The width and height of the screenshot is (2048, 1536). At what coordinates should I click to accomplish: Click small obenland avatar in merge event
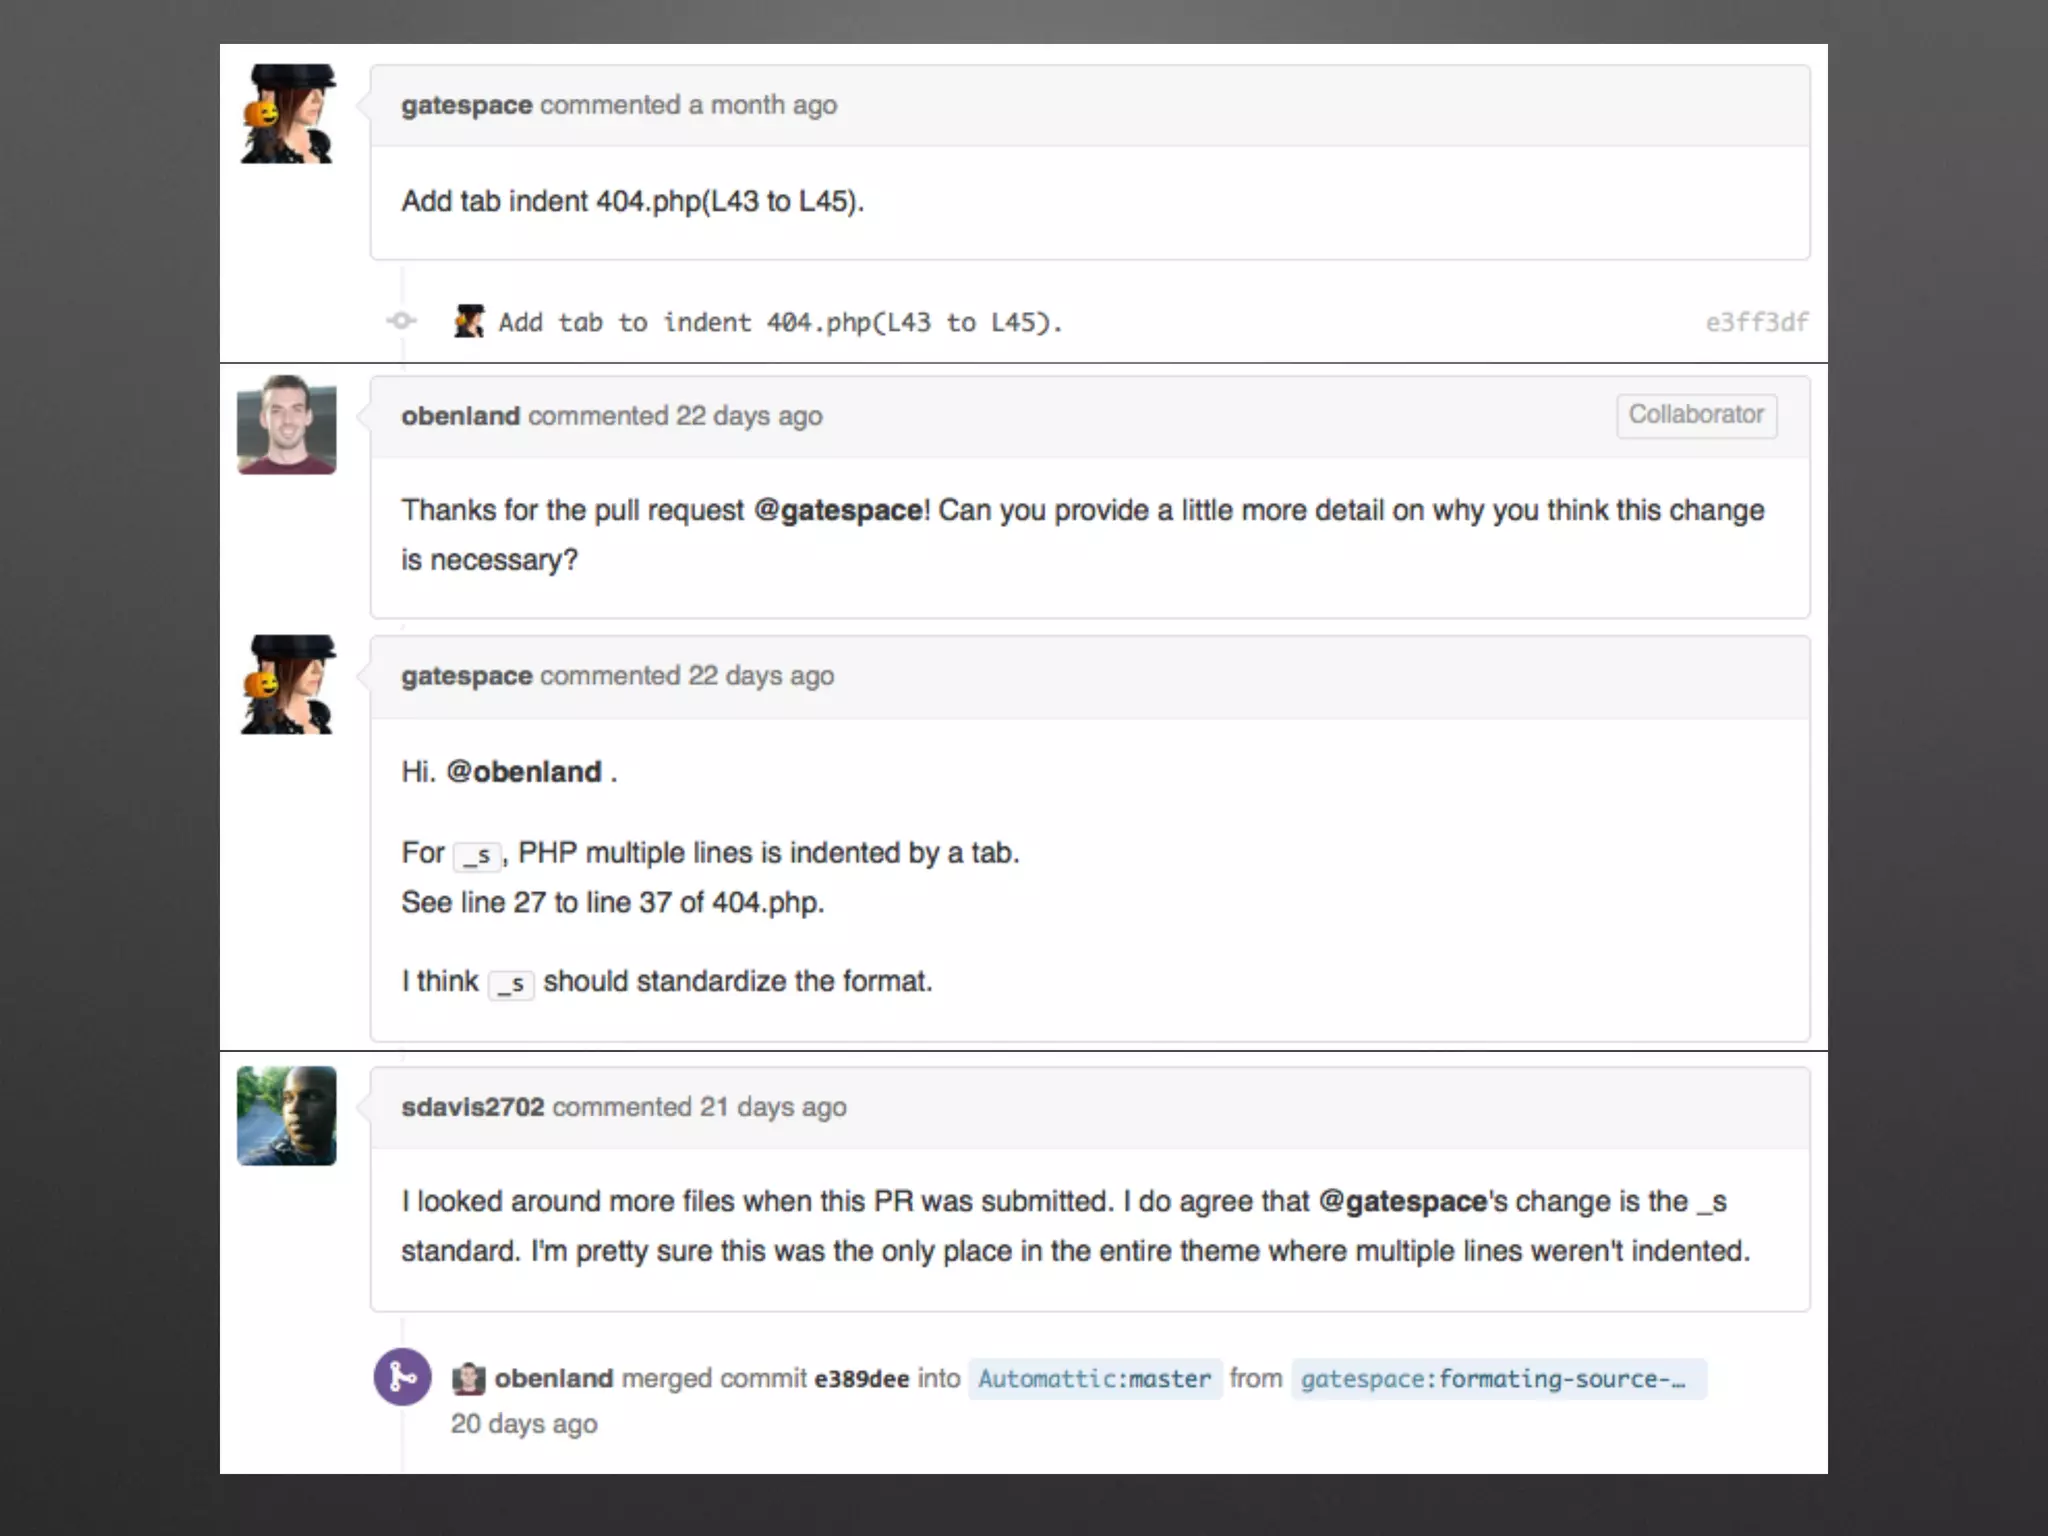[468, 1378]
